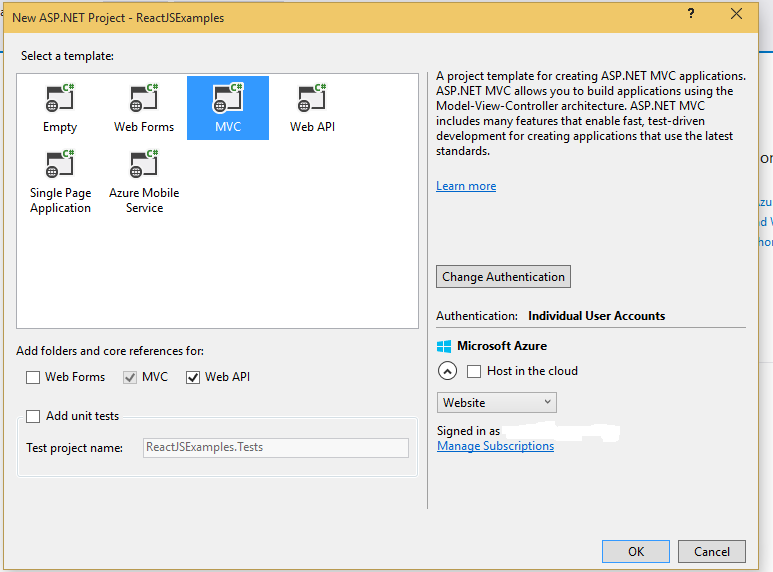Click the Select a template label
This screenshot has height=572, width=773.
[x=67, y=56]
